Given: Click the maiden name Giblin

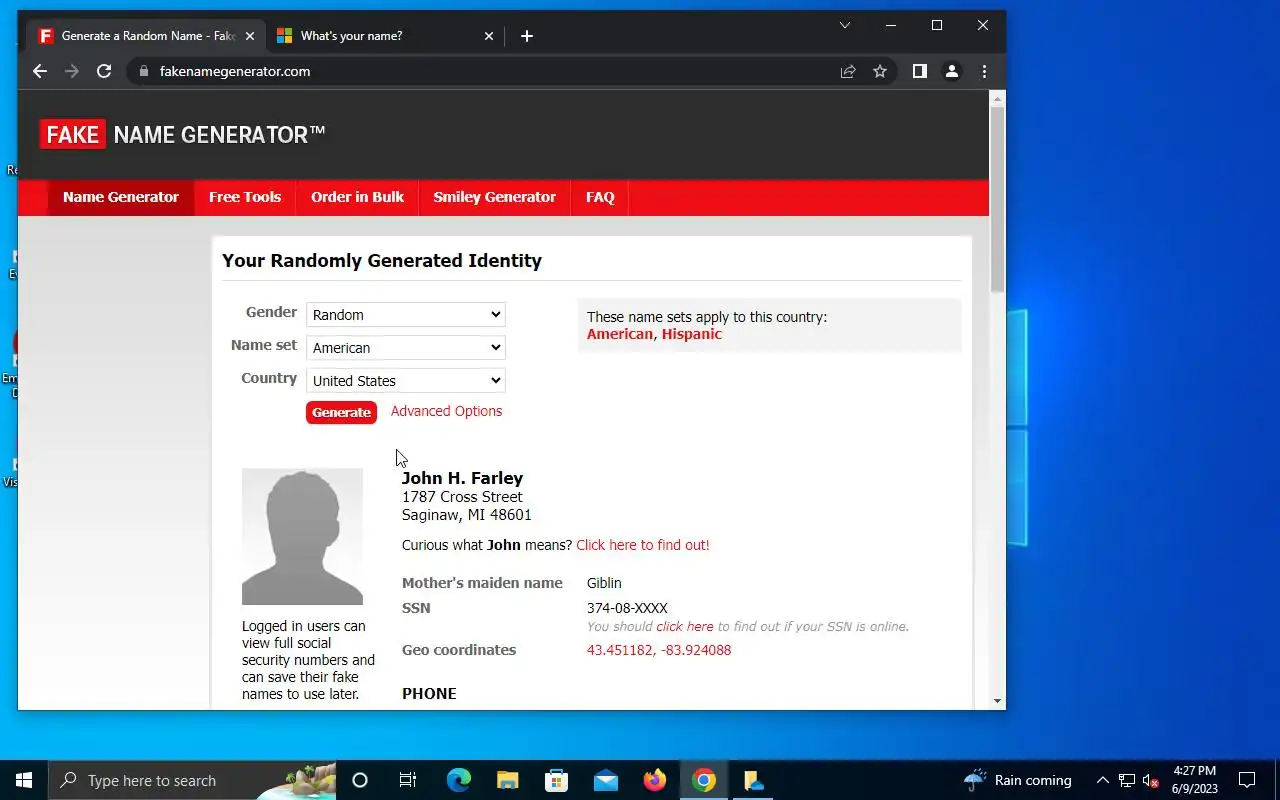Looking at the screenshot, I should [x=604, y=583].
